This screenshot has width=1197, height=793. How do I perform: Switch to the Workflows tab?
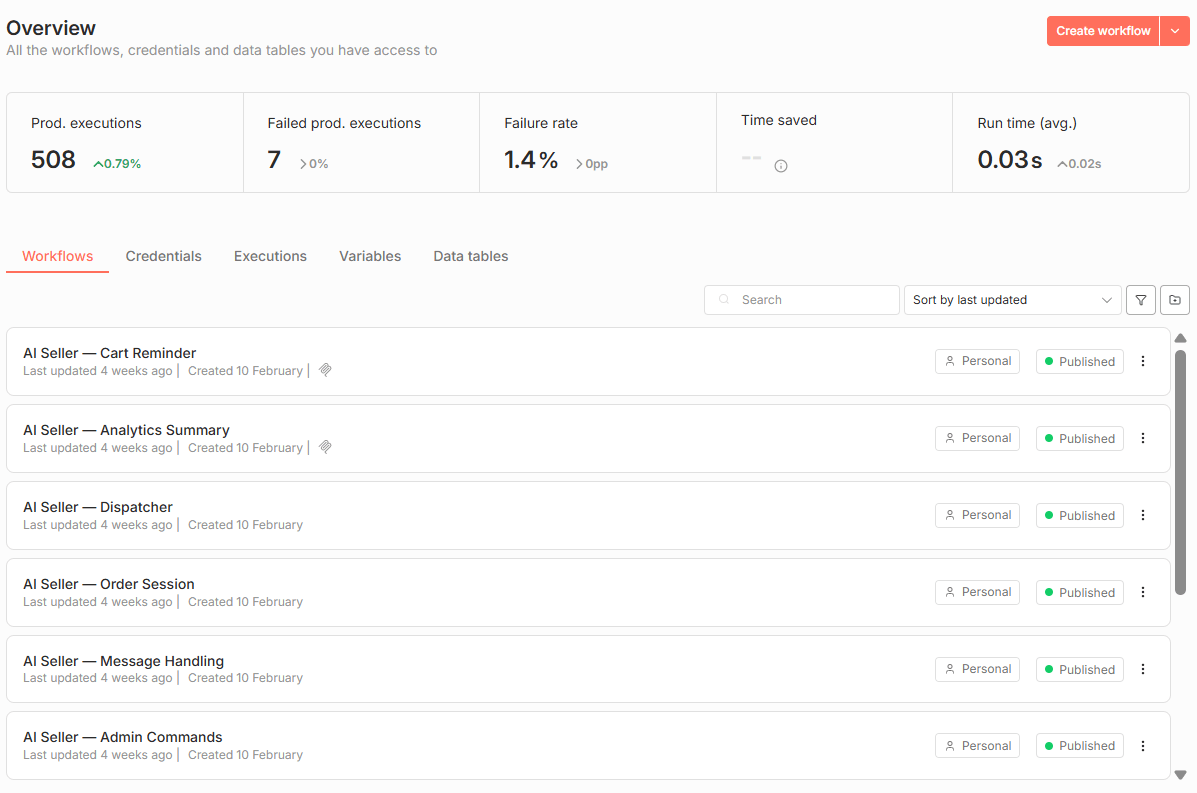pos(57,256)
